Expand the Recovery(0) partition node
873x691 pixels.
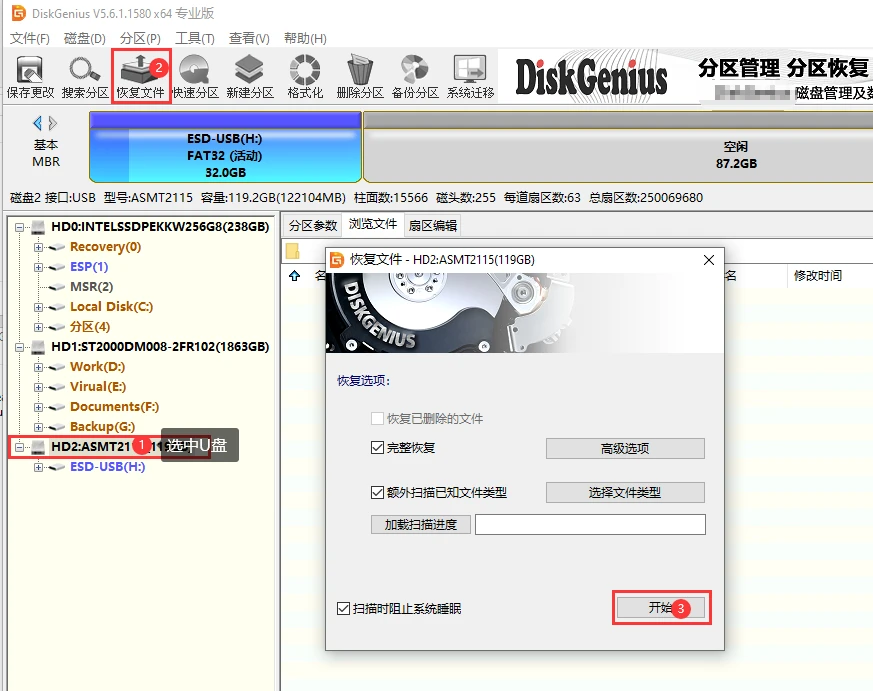coord(38,247)
